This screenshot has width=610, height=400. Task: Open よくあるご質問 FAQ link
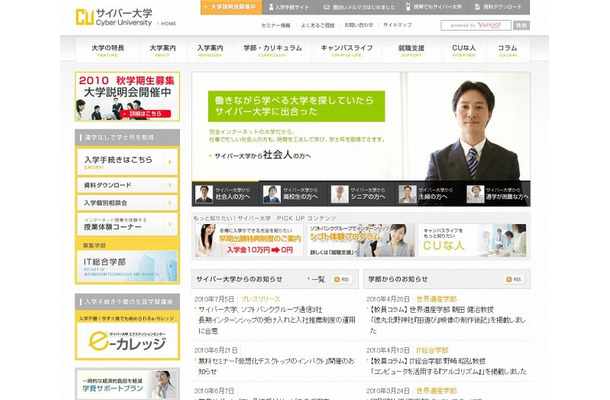tap(317, 25)
